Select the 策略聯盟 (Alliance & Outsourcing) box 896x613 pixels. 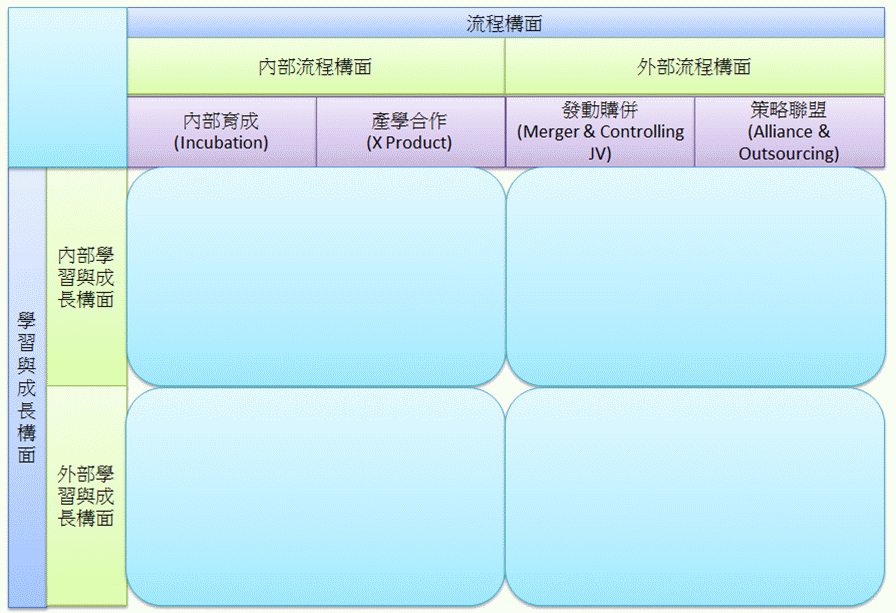point(789,132)
